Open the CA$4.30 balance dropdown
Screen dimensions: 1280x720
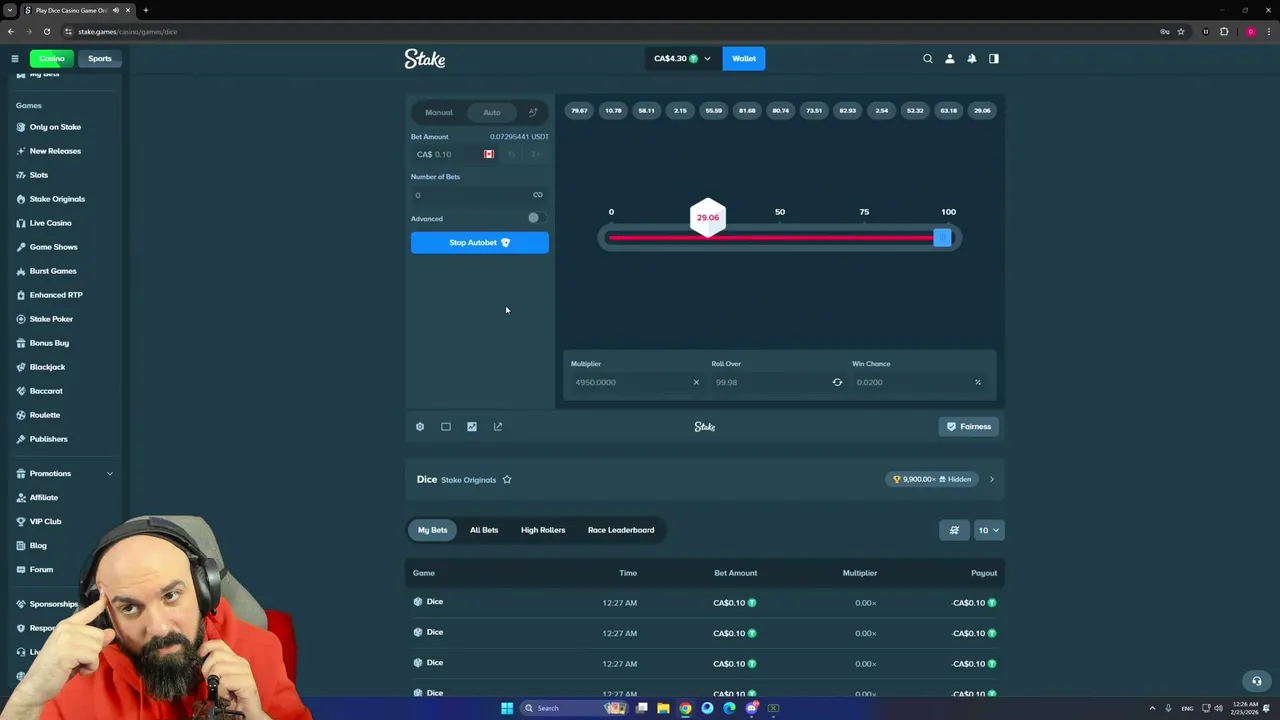682,58
